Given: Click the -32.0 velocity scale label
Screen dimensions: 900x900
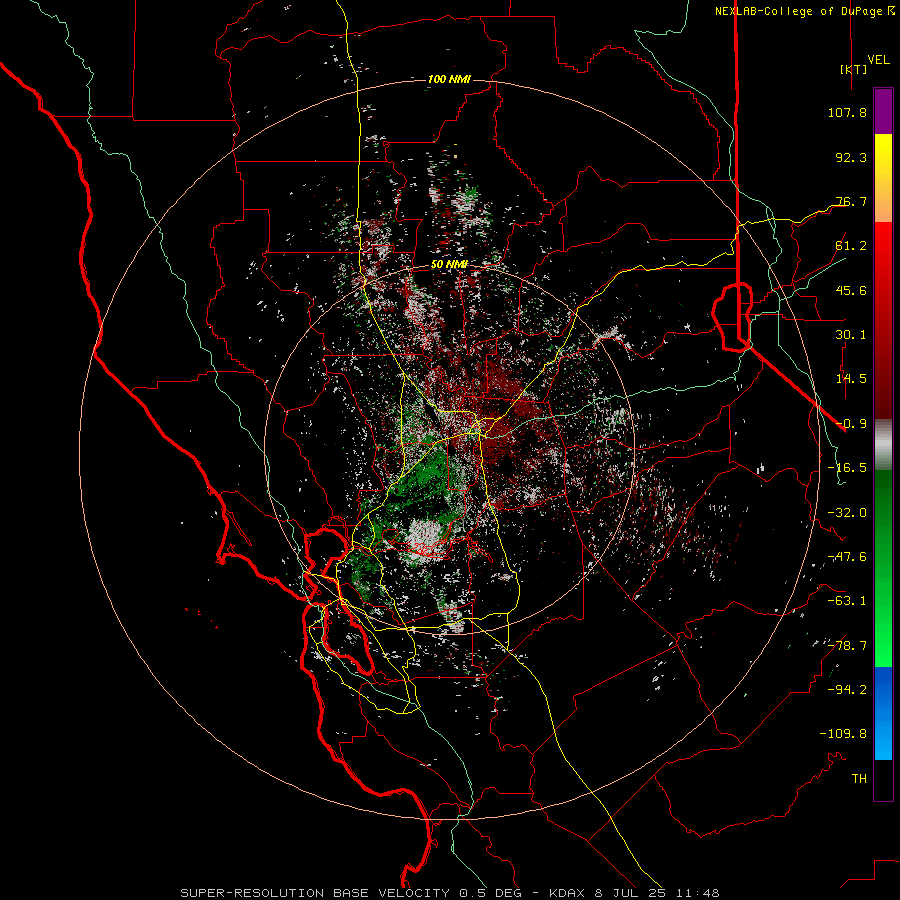Looking at the screenshot, I should point(847,513).
